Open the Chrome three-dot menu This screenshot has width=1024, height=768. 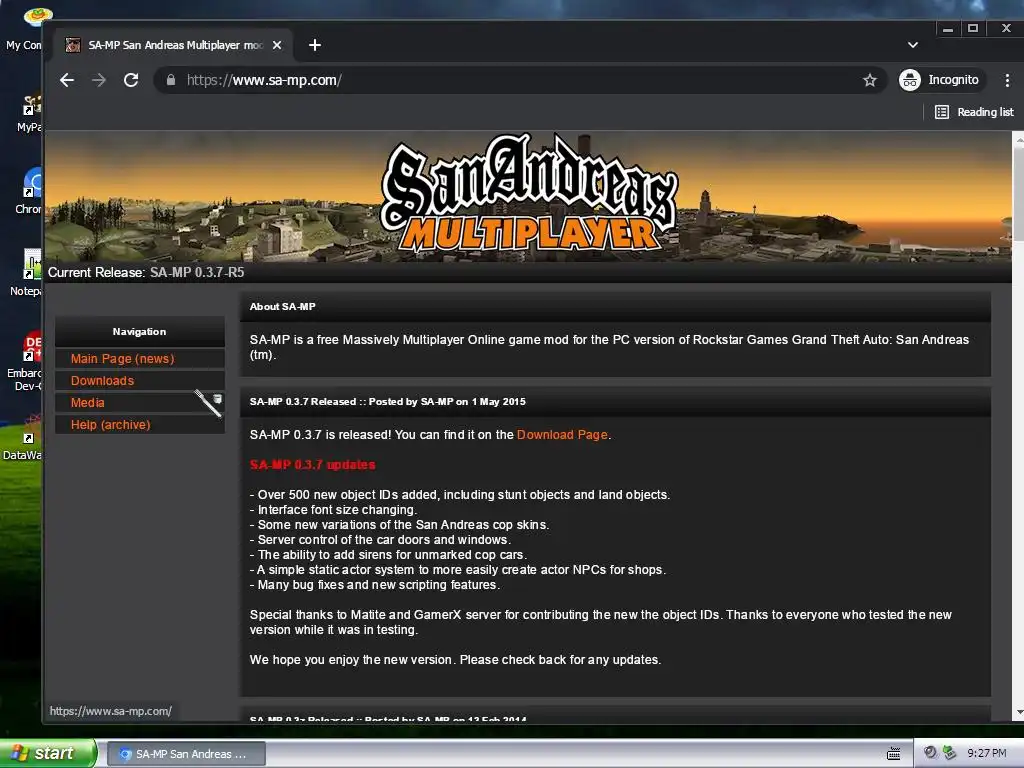point(1007,80)
